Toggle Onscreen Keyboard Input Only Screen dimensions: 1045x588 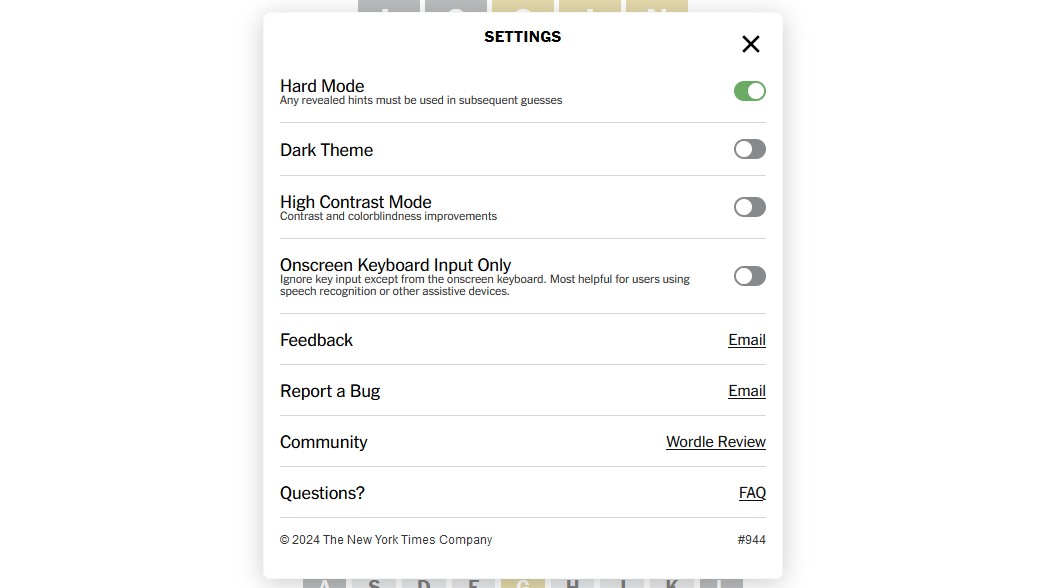click(x=750, y=276)
